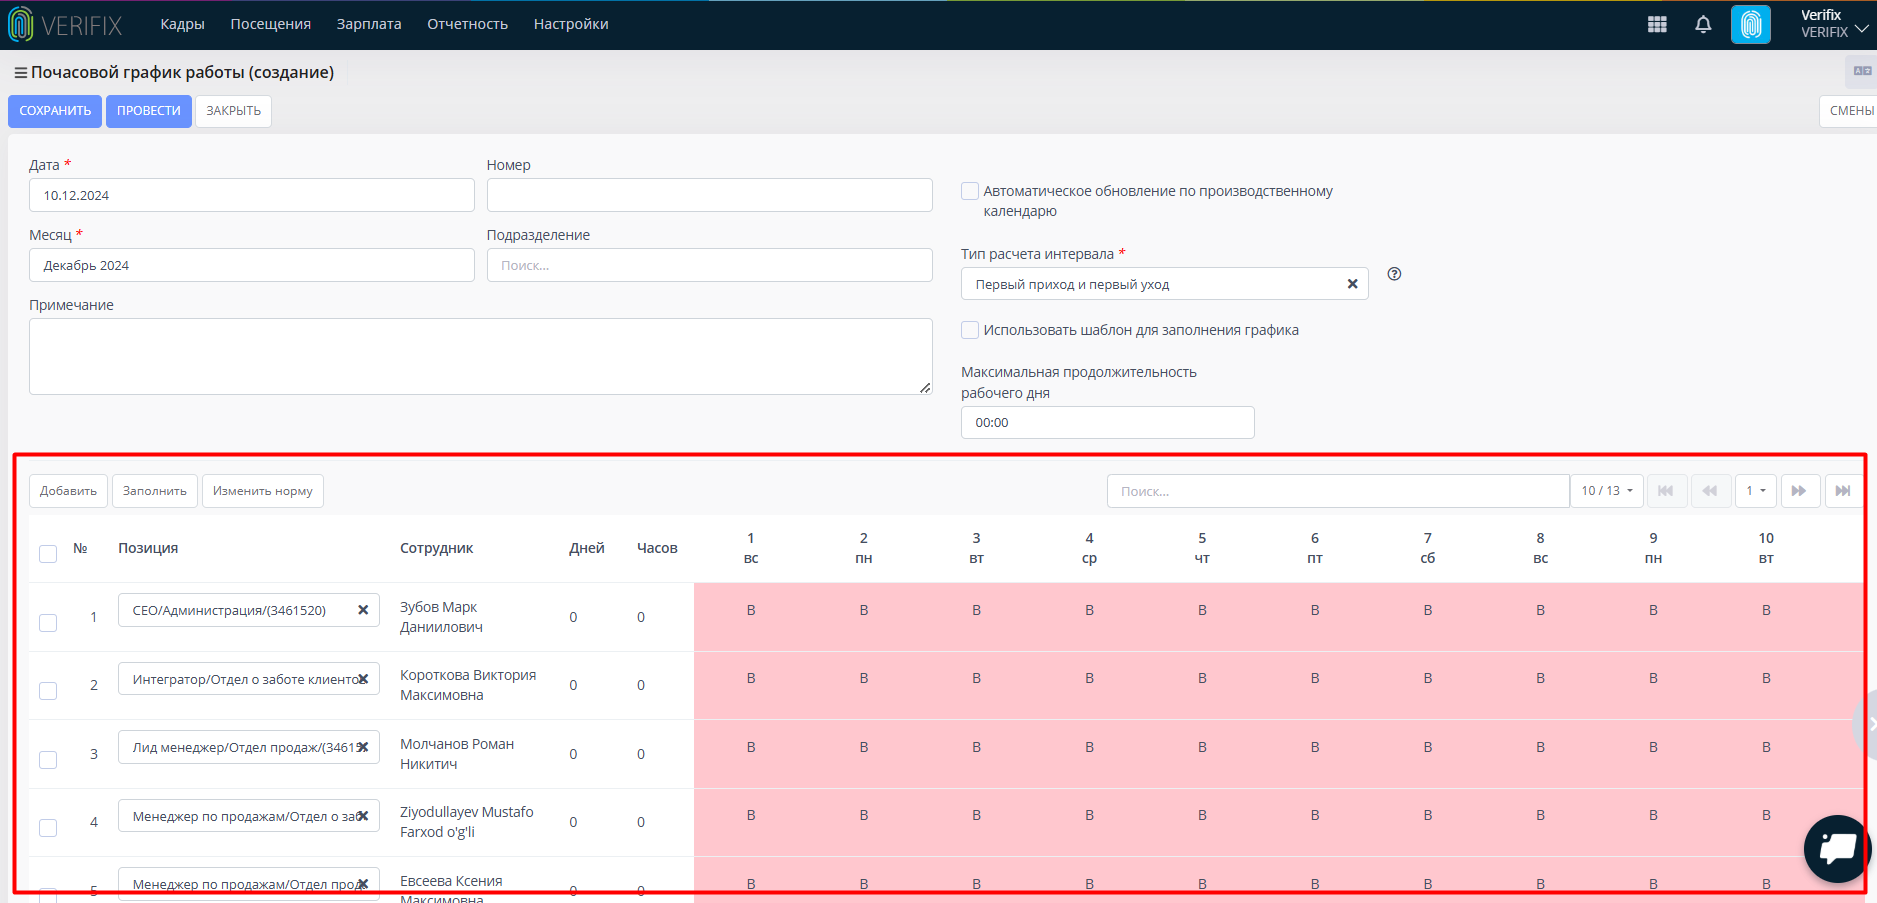Open the notifications bell
The height and width of the screenshot is (903, 1877).
coord(1703,25)
